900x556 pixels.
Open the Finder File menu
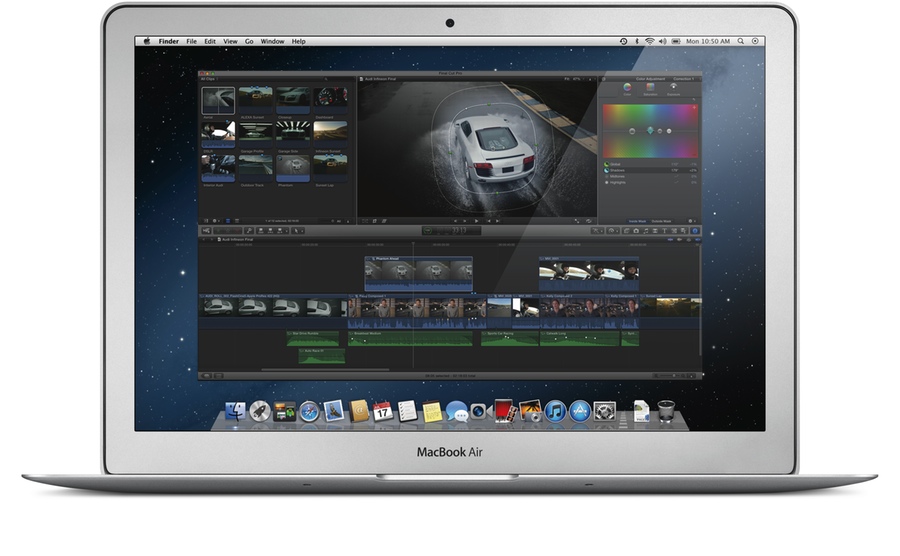(189, 41)
